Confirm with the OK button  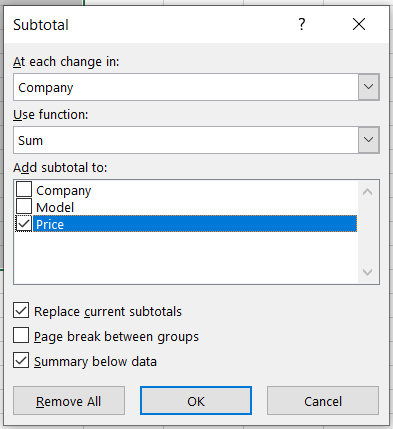point(196,401)
